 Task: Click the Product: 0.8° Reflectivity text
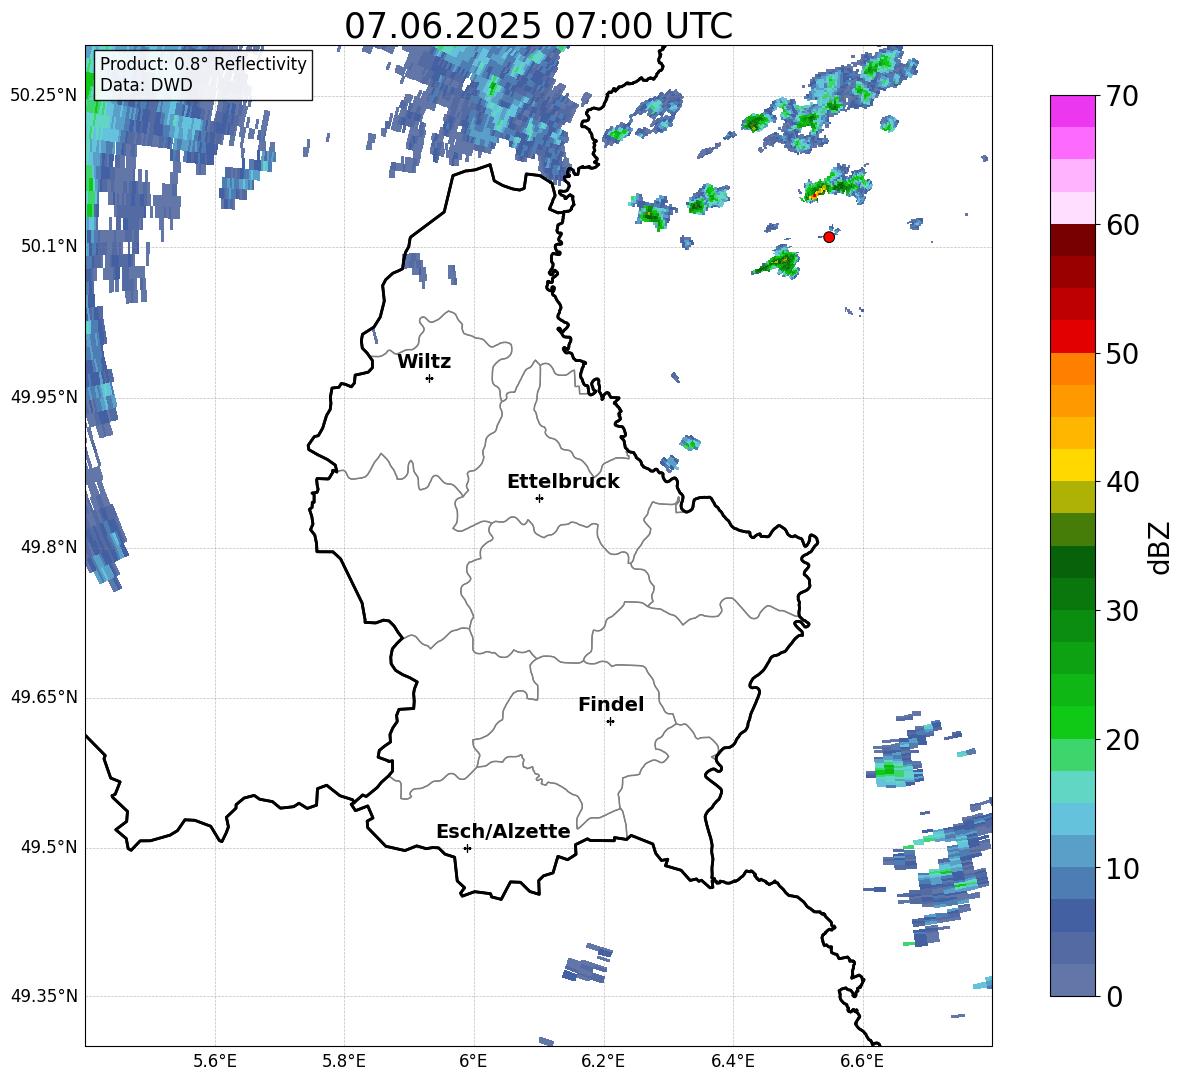click(203, 64)
